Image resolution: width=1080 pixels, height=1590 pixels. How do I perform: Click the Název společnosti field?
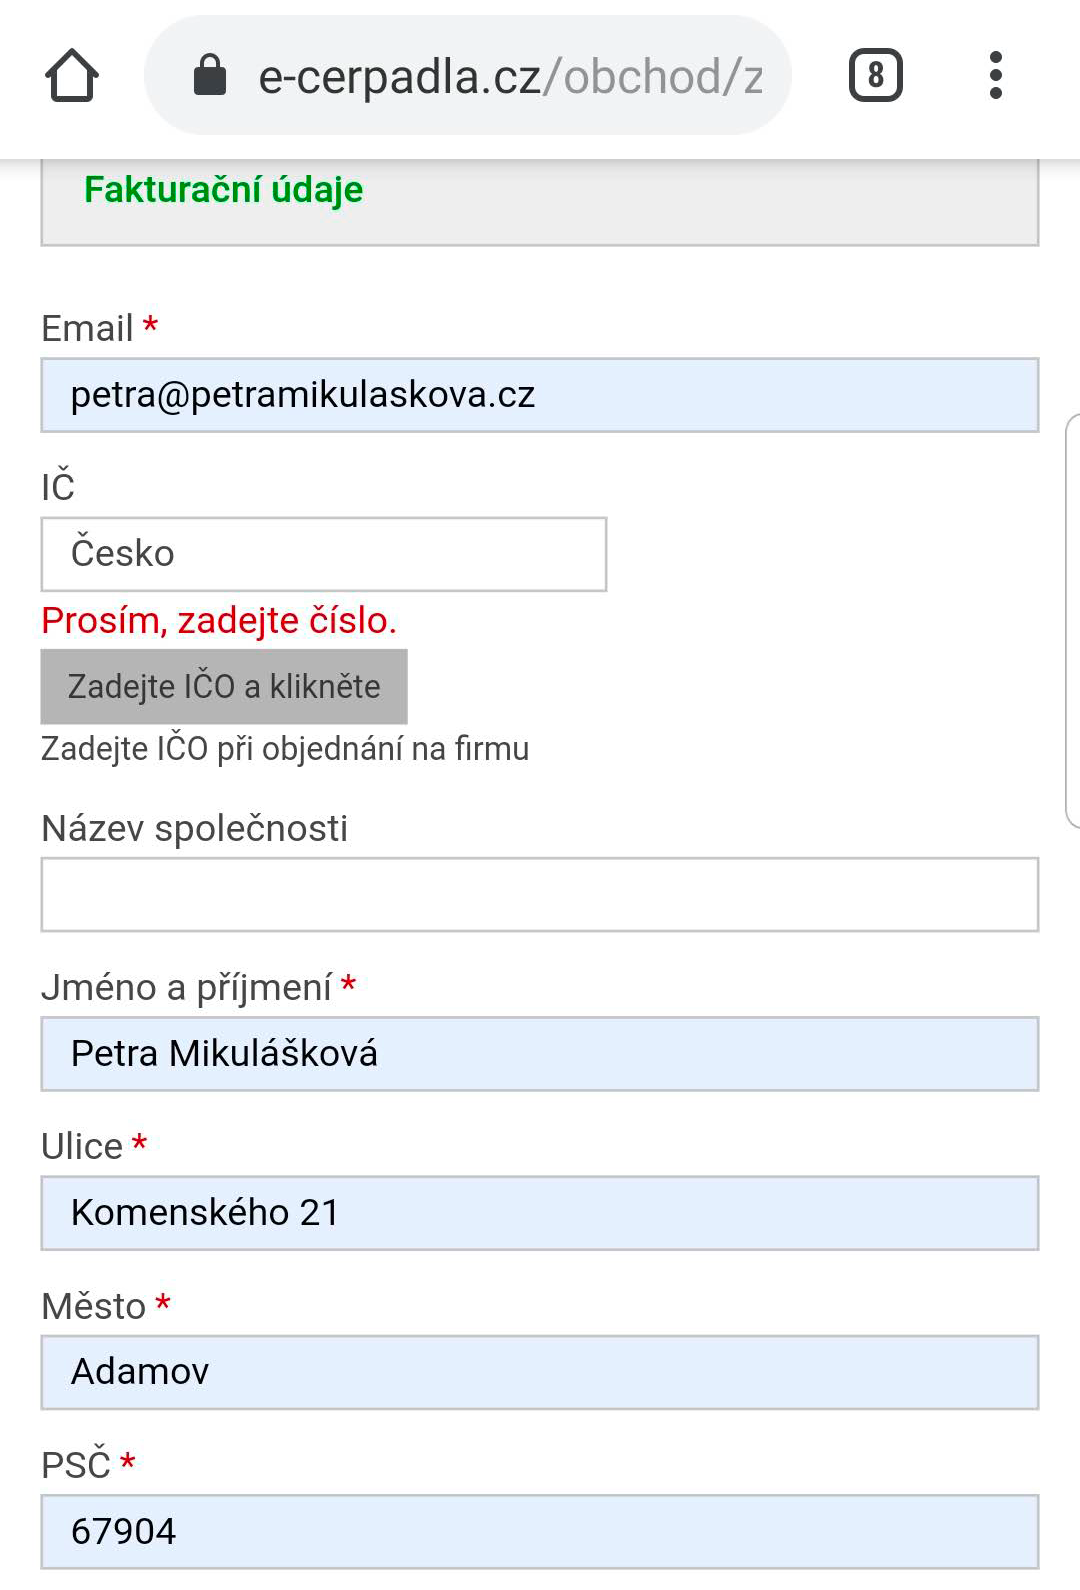(540, 894)
